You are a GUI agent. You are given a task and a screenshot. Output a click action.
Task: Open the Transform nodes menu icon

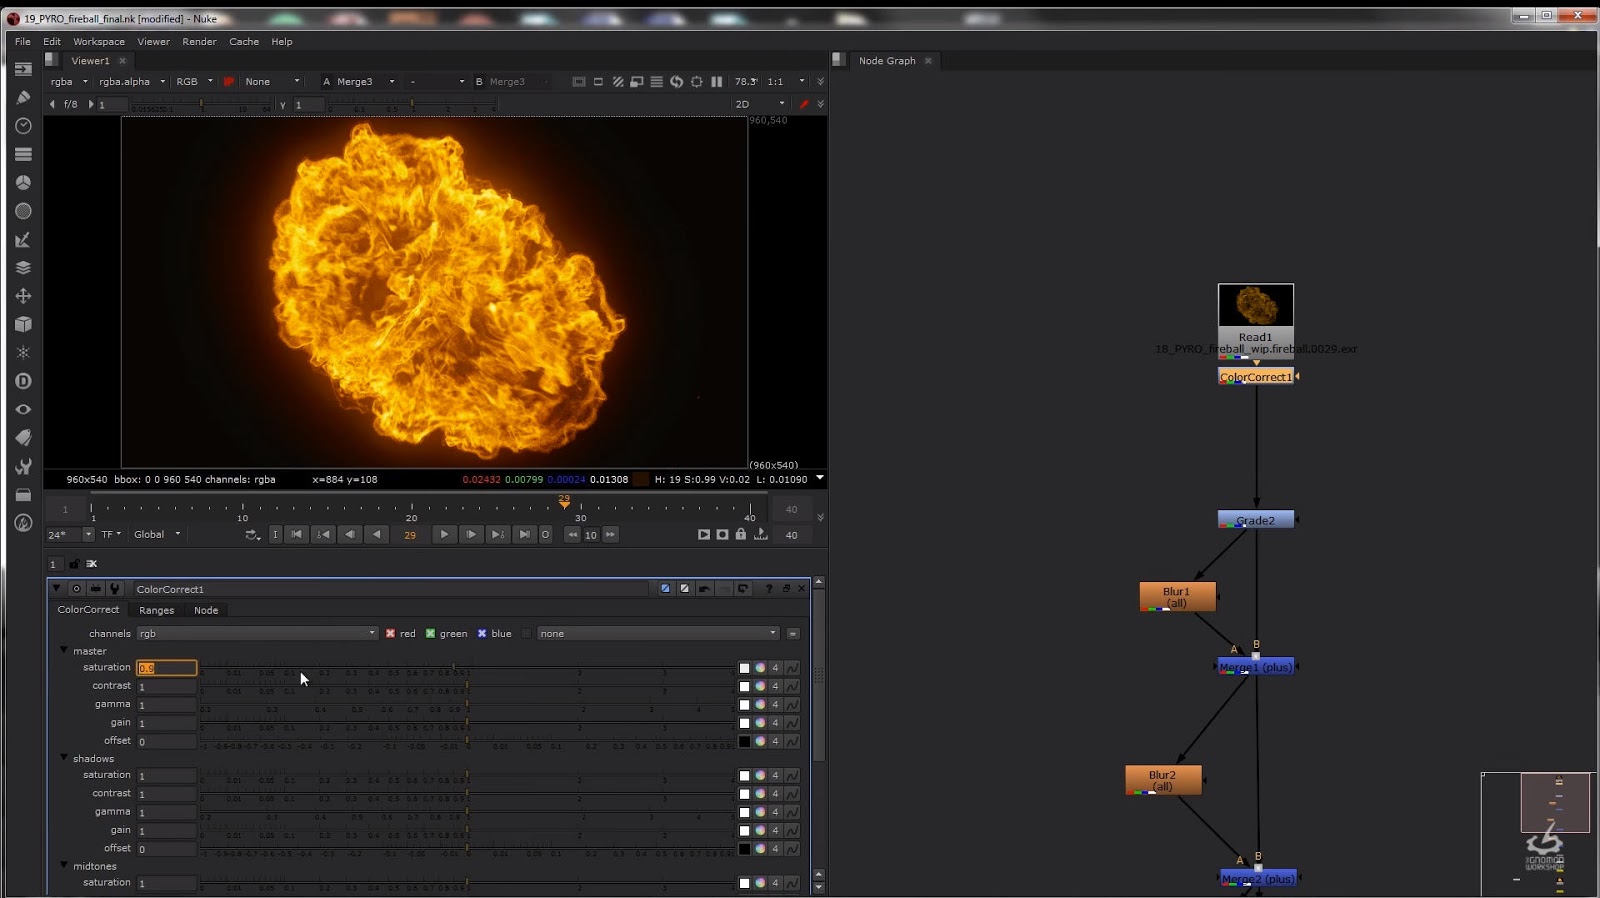[x=23, y=296]
